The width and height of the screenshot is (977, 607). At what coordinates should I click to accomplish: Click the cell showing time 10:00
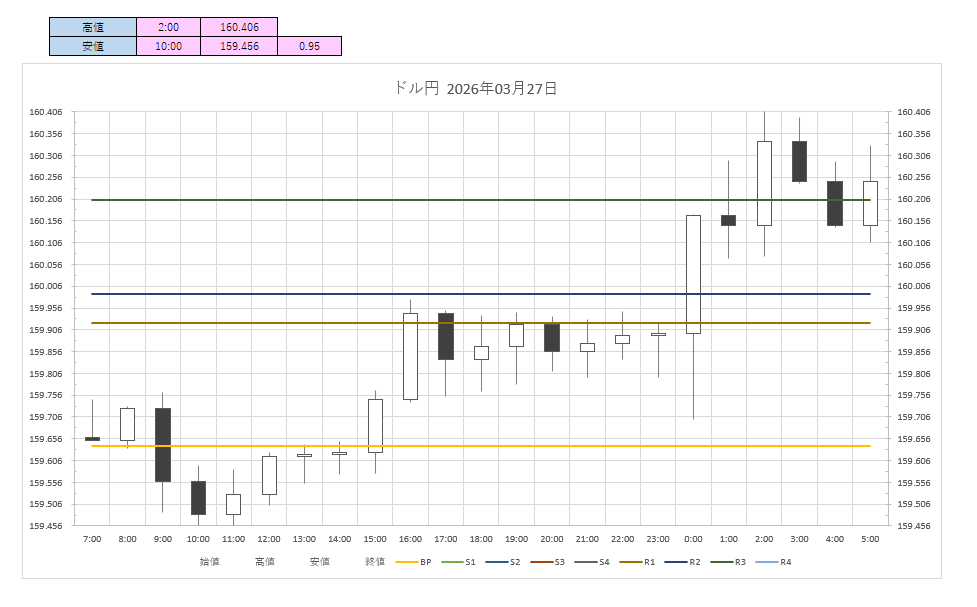pos(168,46)
